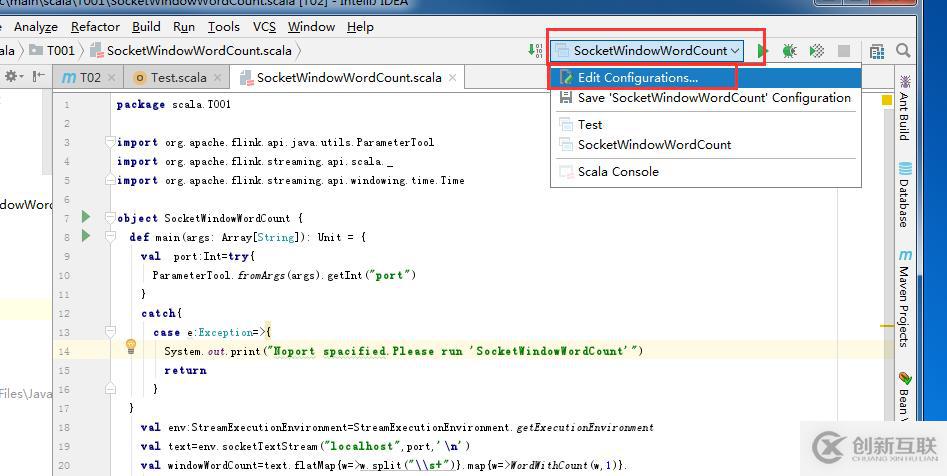Collapse the object fold marker line 7
Screen dimensions: 947x476
click(x=110, y=217)
